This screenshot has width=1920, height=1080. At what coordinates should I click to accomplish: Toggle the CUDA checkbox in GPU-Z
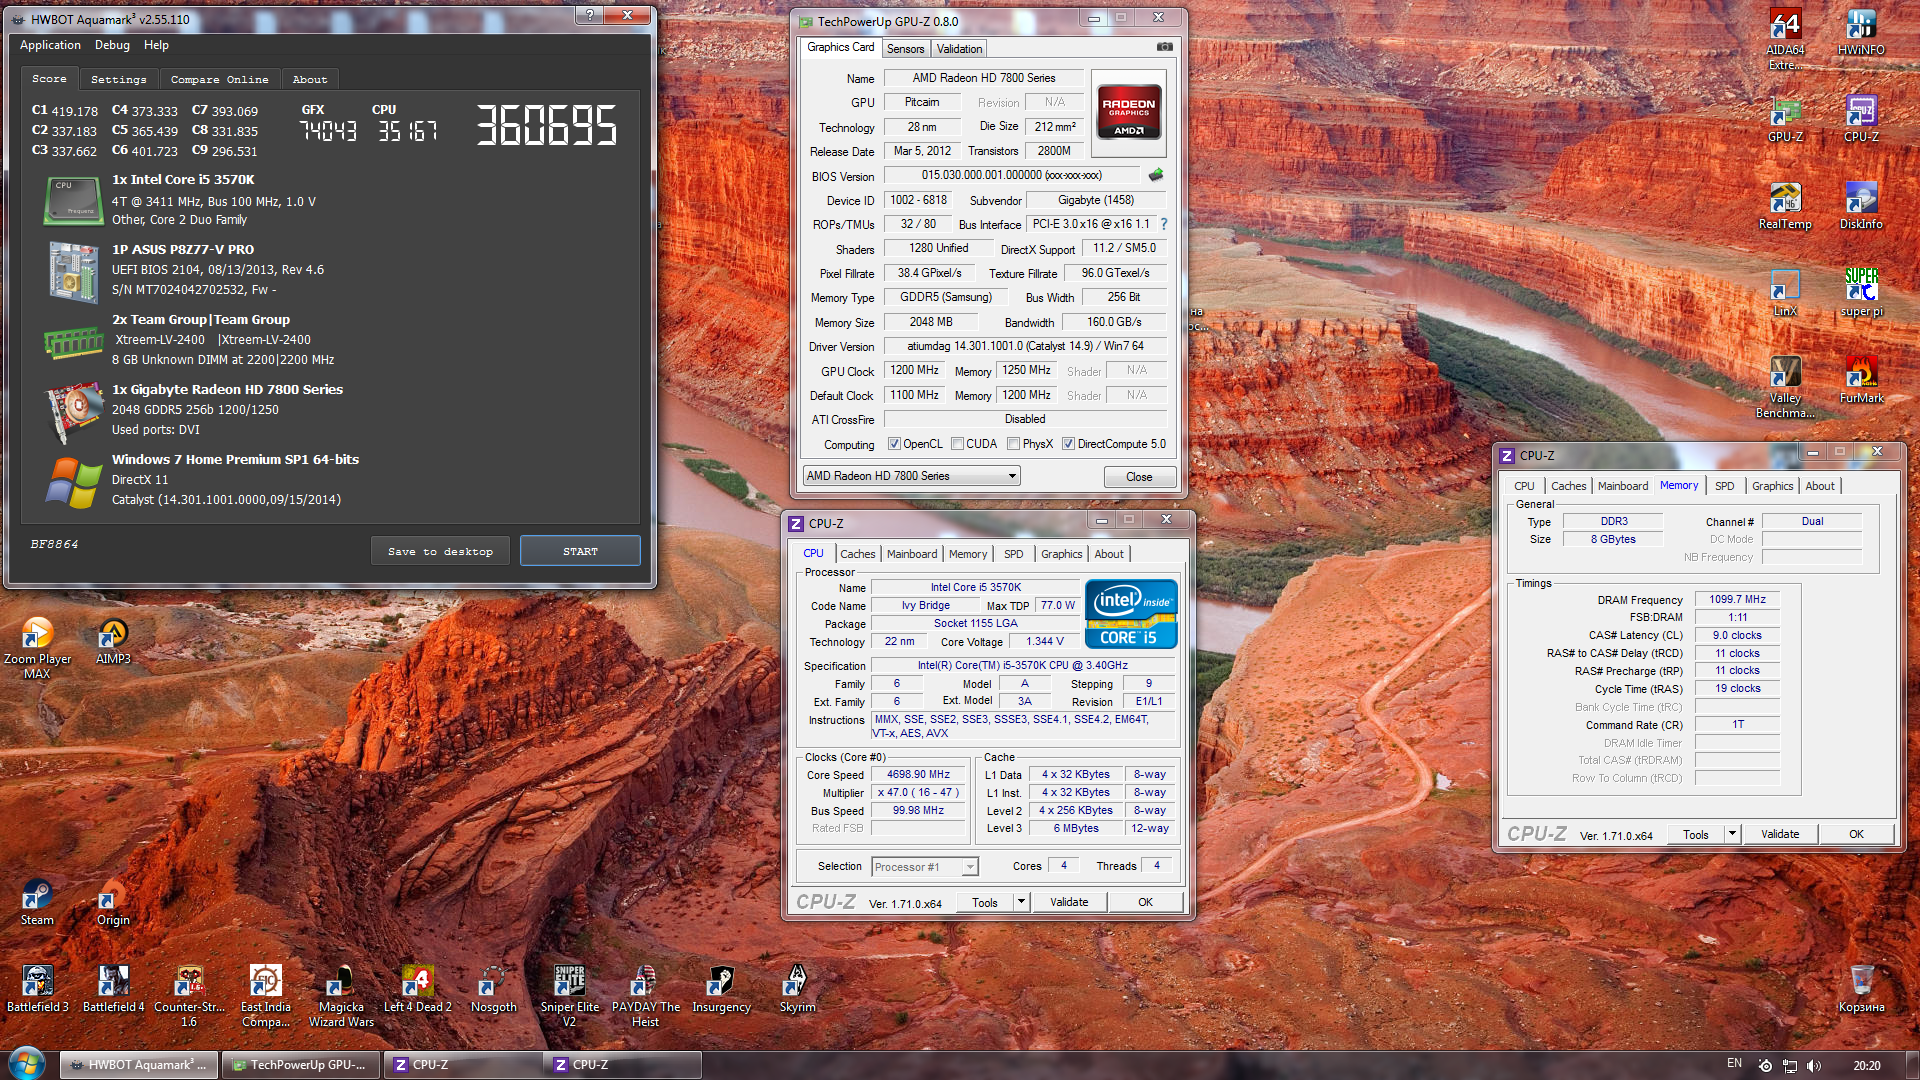click(x=957, y=444)
